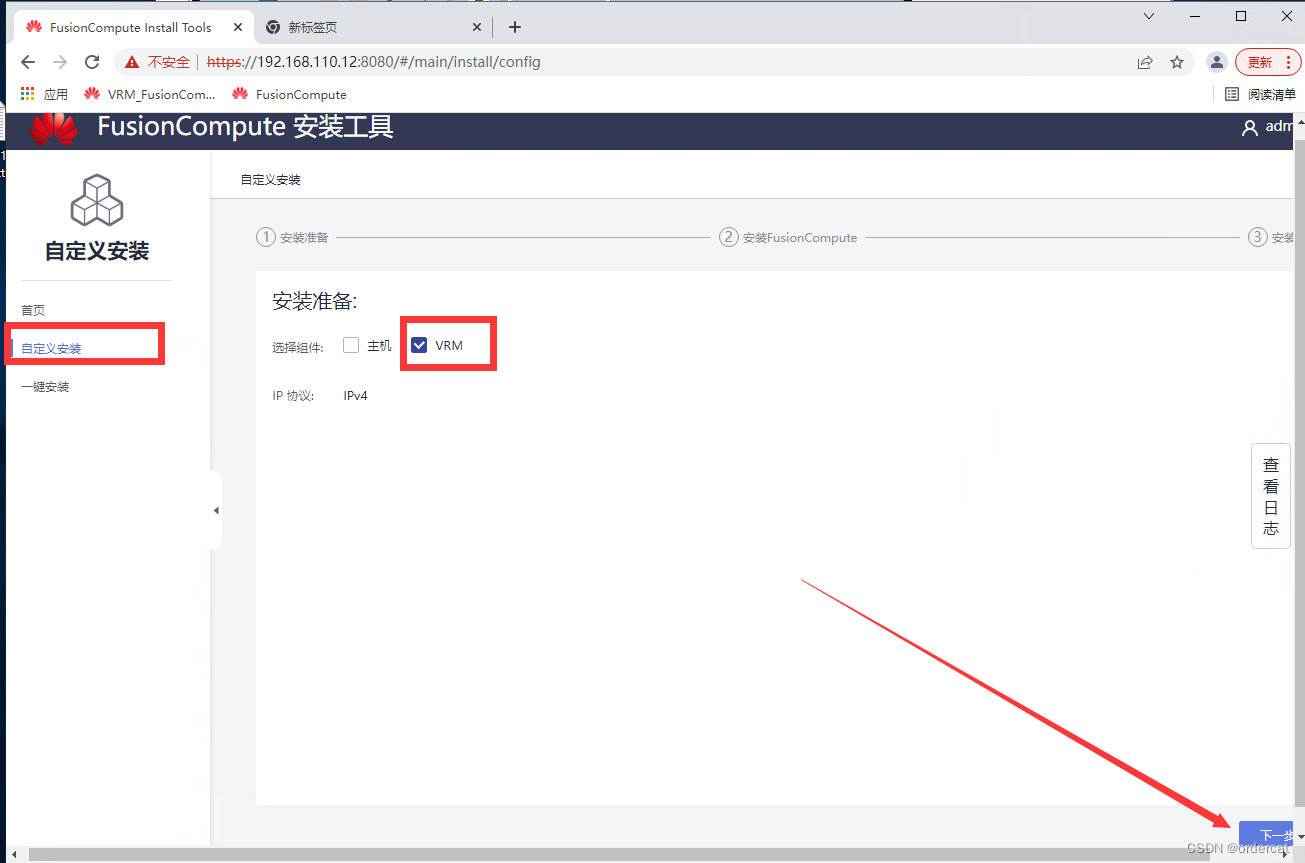Collapse the sidebar with arrow handle
The image size is (1305, 863).
(x=216, y=510)
